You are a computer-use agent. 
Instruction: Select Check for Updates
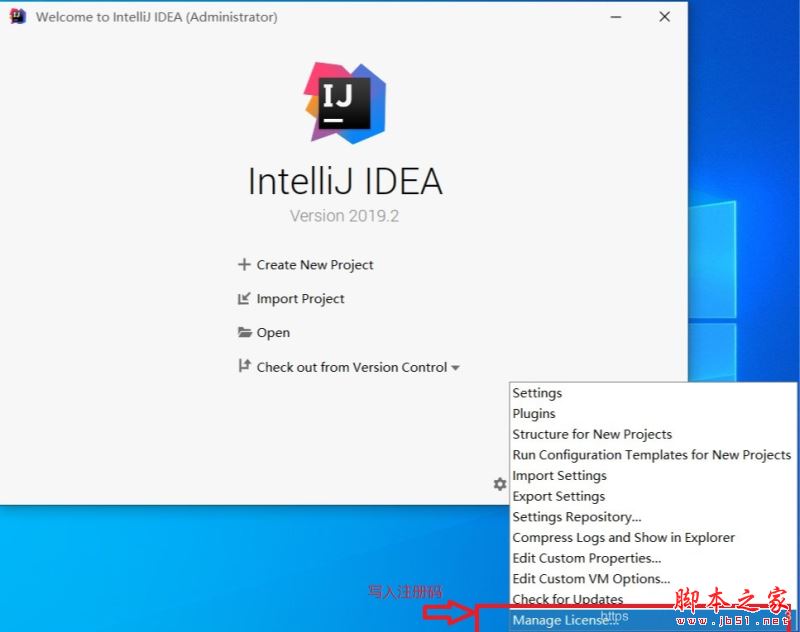tap(653, 599)
